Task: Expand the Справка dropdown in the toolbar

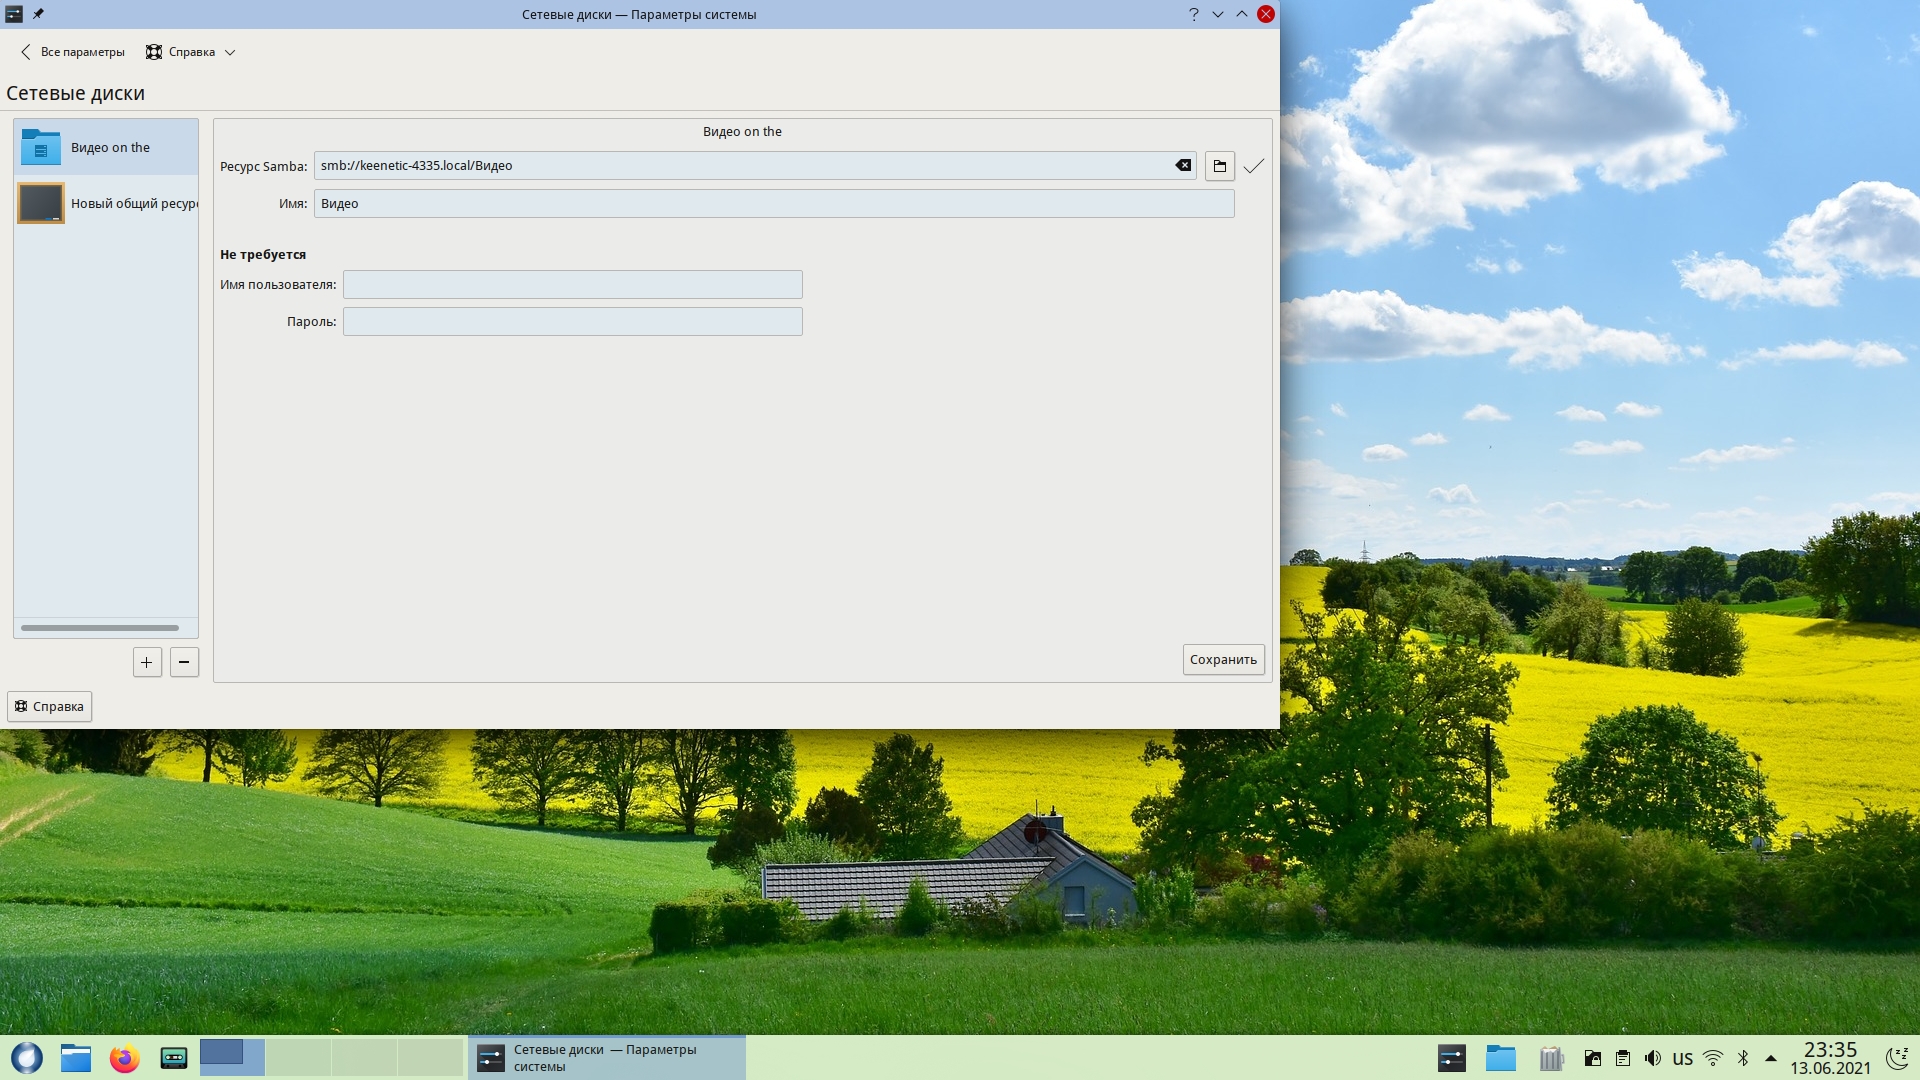Action: 191,52
